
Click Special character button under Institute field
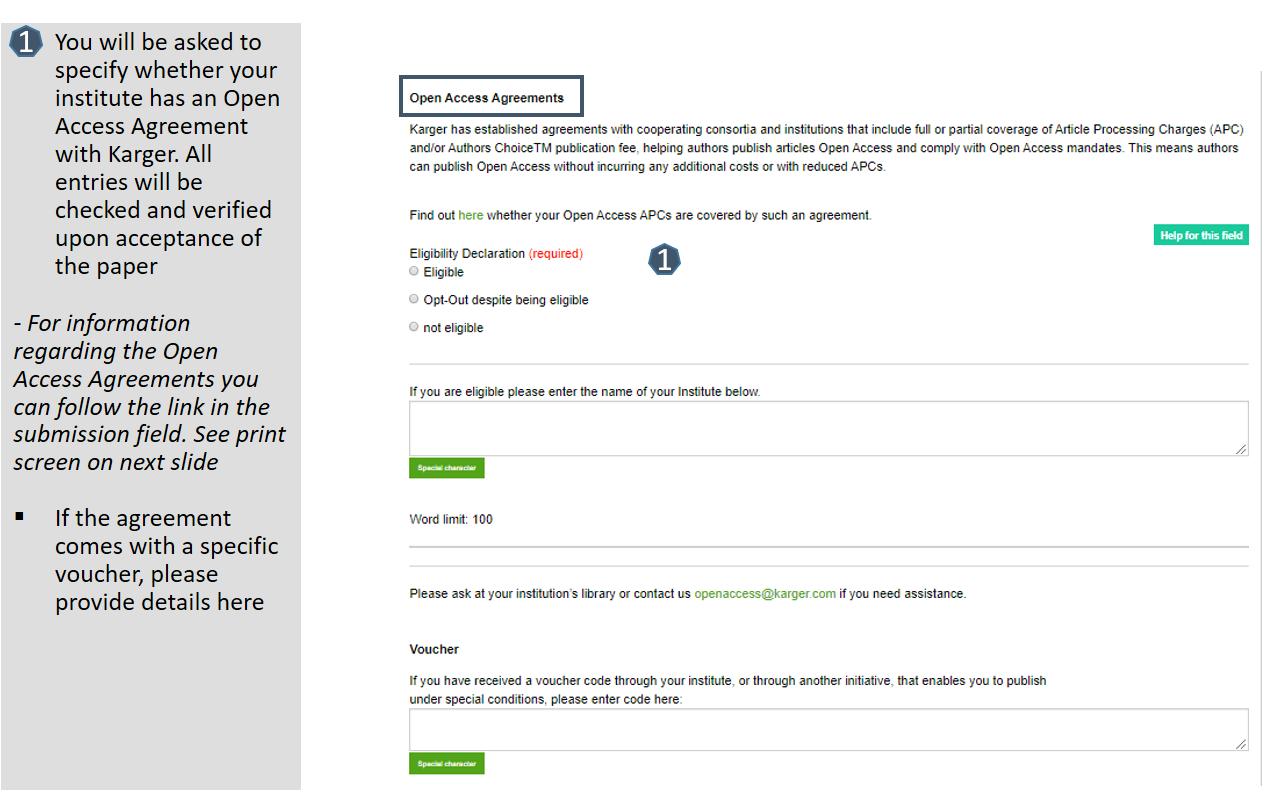[x=446, y=468]
